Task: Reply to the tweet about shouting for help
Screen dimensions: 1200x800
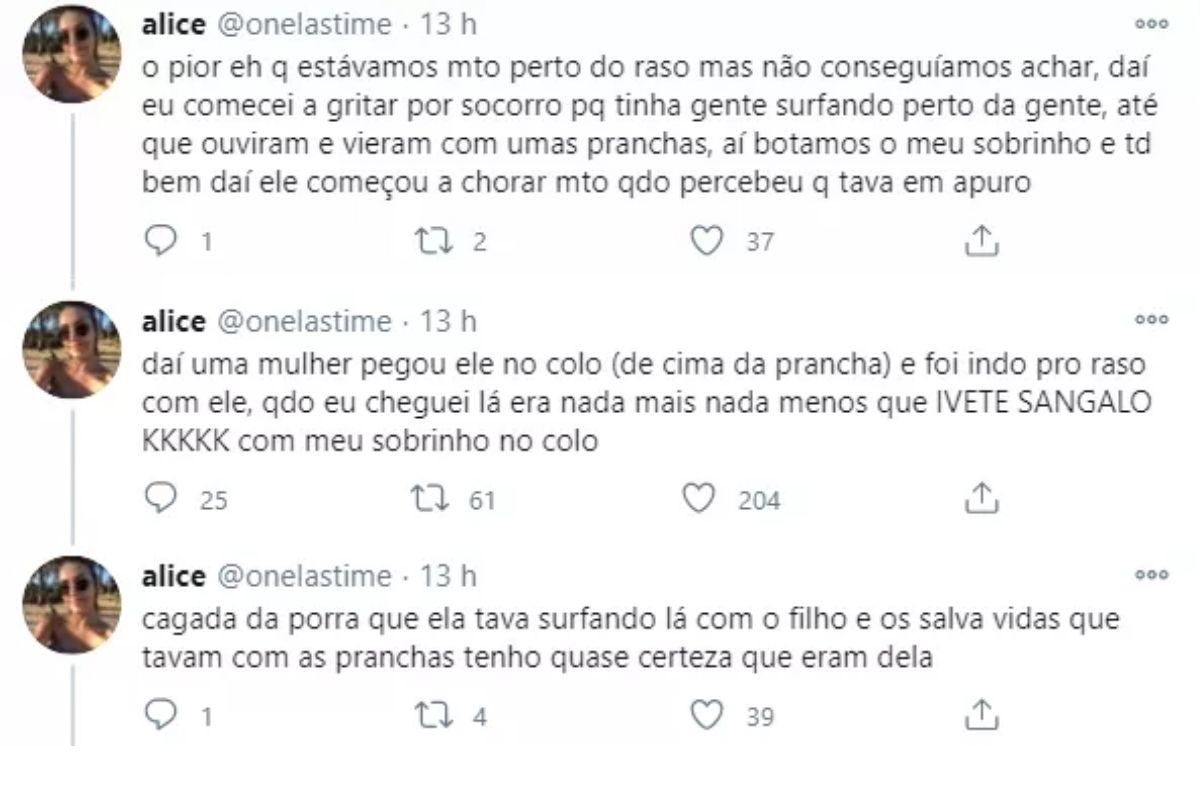Action: 160,241
